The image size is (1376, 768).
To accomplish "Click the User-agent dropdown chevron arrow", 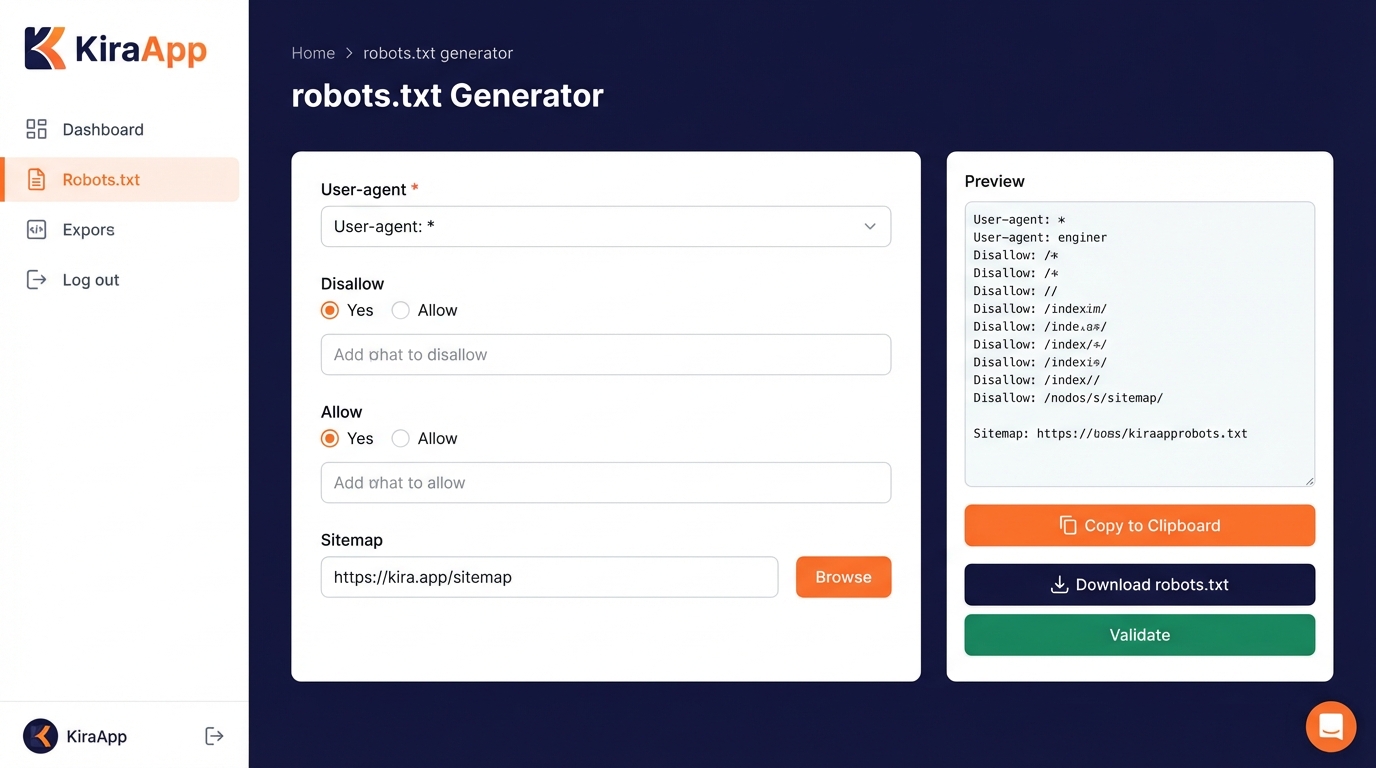I will 869,227.
